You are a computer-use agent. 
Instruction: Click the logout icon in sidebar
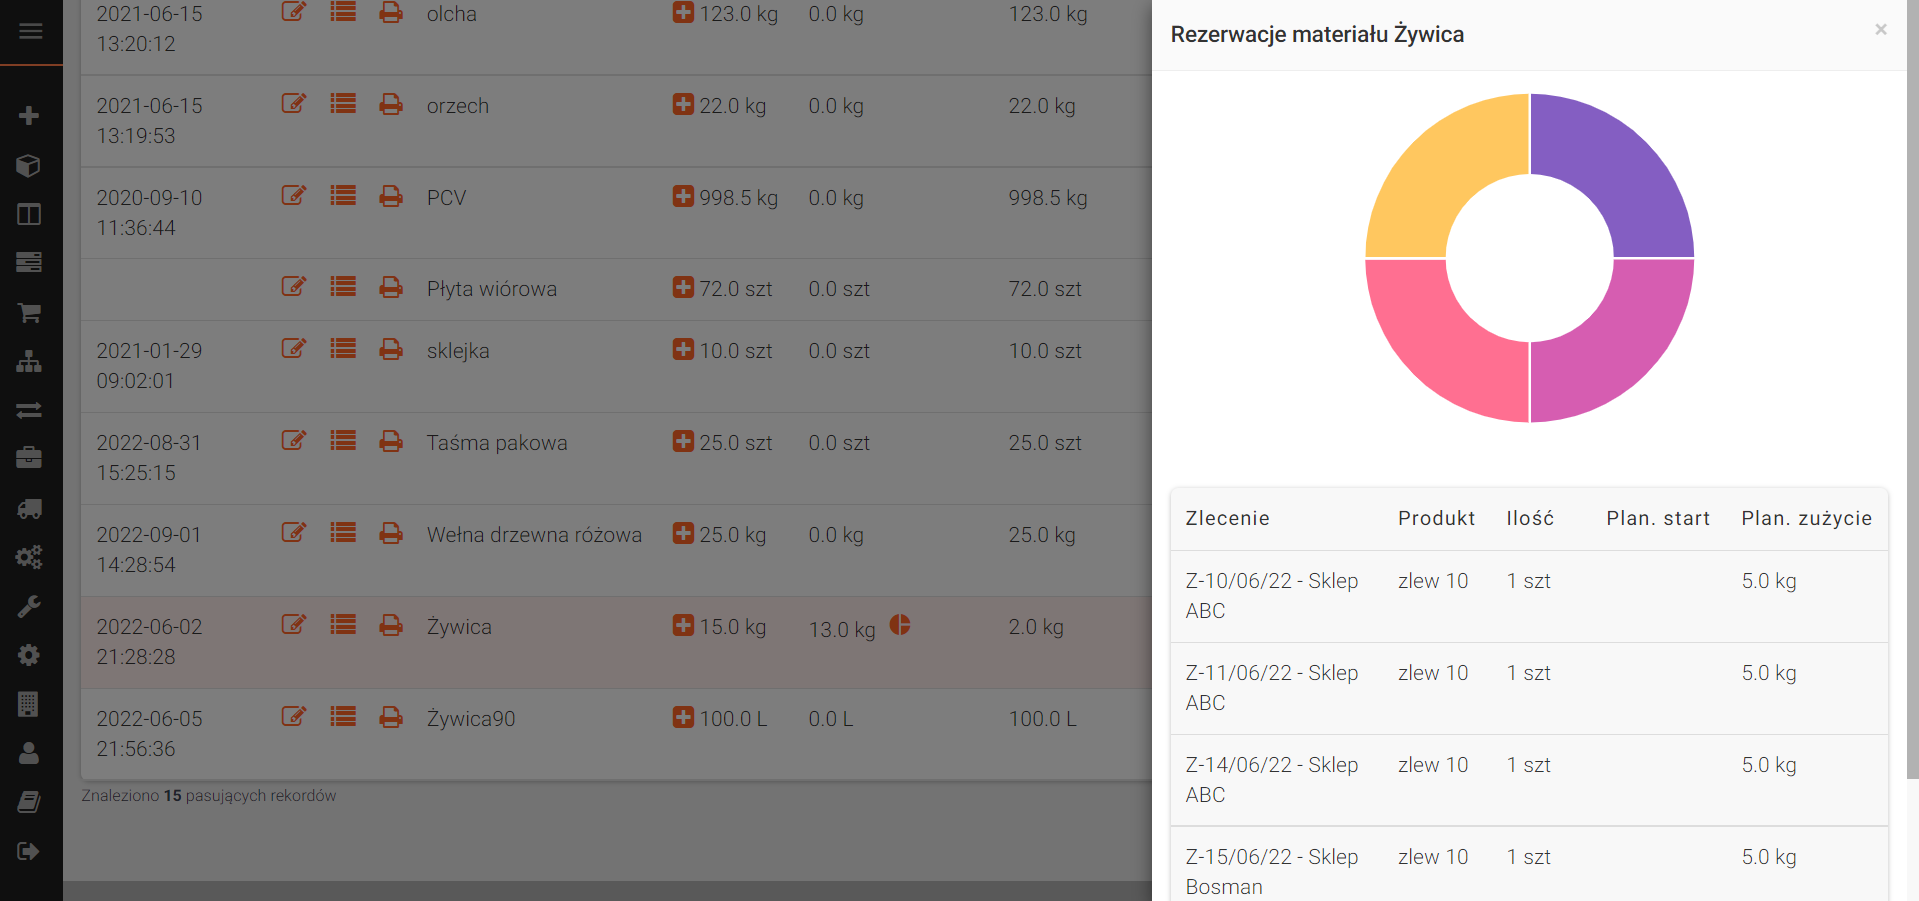click(x=29, y=851)
